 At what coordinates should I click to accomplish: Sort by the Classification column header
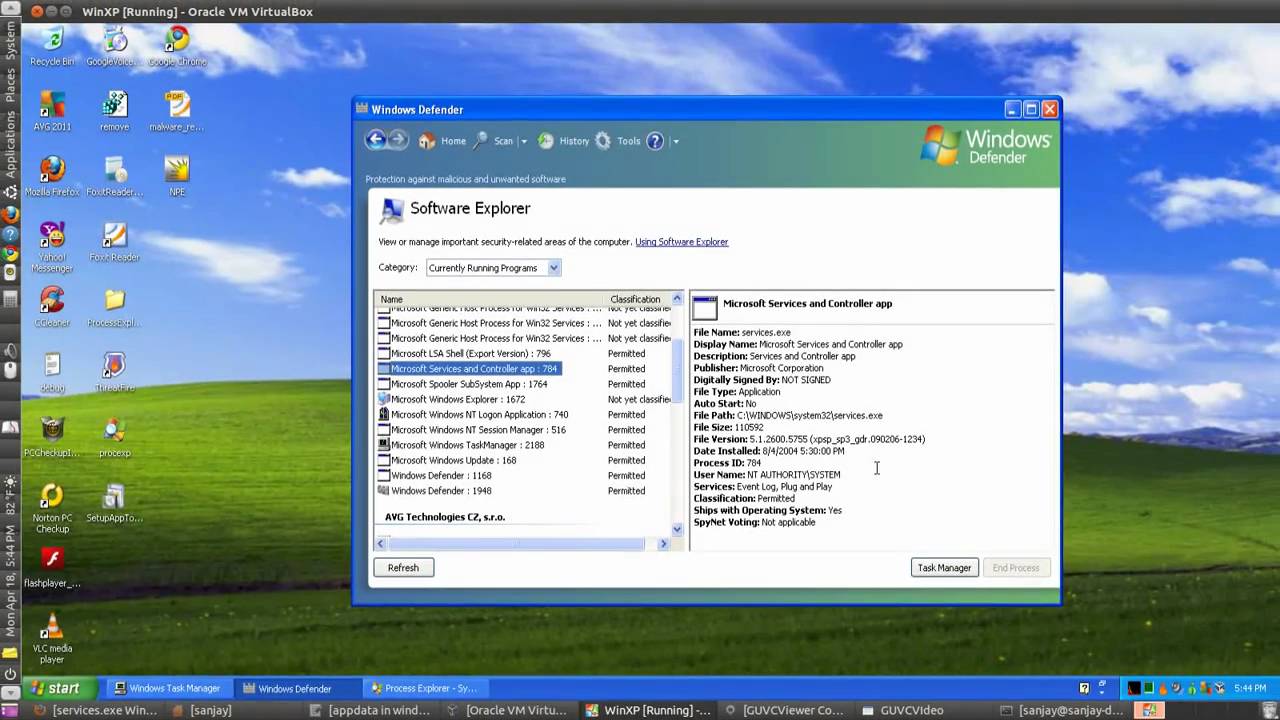click(636, 299)
